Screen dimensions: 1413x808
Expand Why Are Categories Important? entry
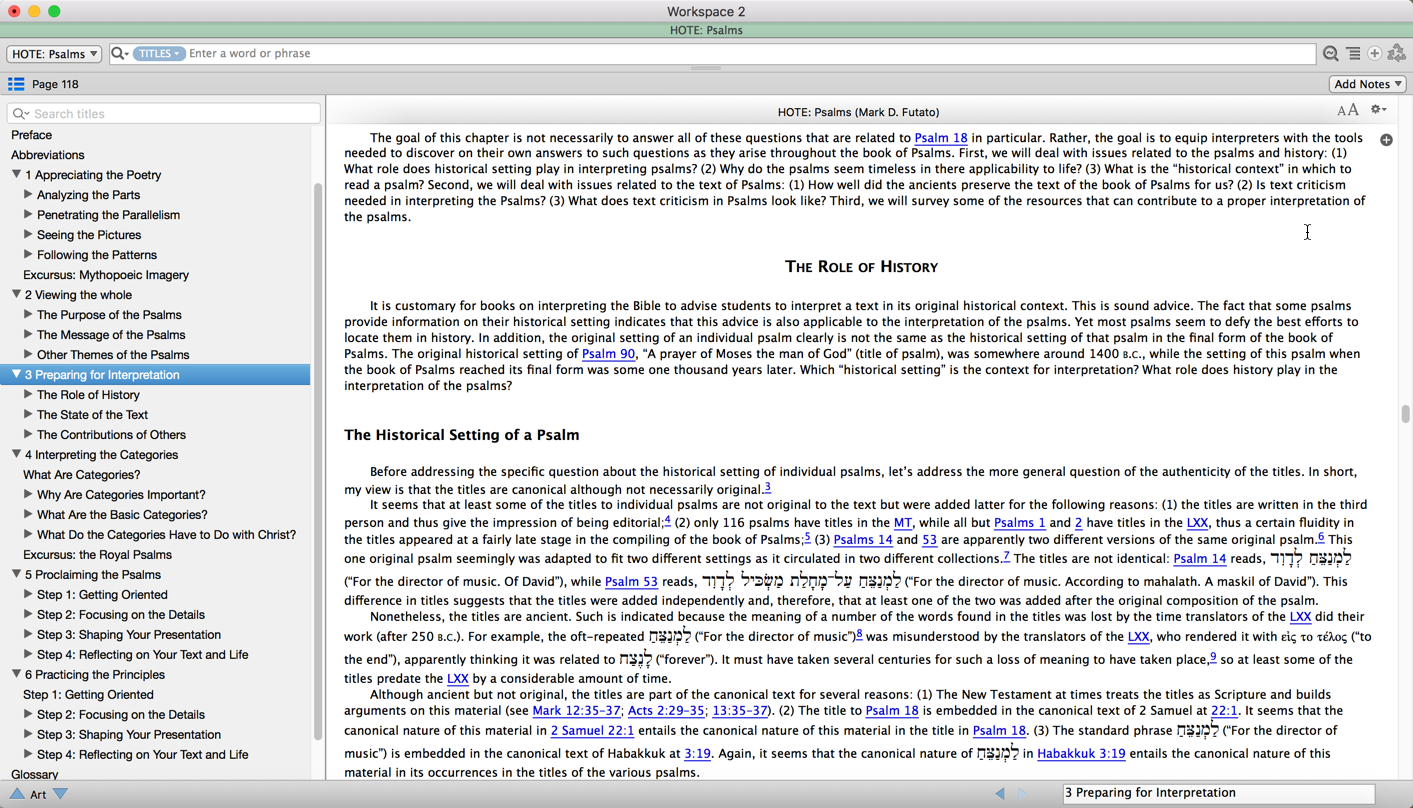click(28, 495)
